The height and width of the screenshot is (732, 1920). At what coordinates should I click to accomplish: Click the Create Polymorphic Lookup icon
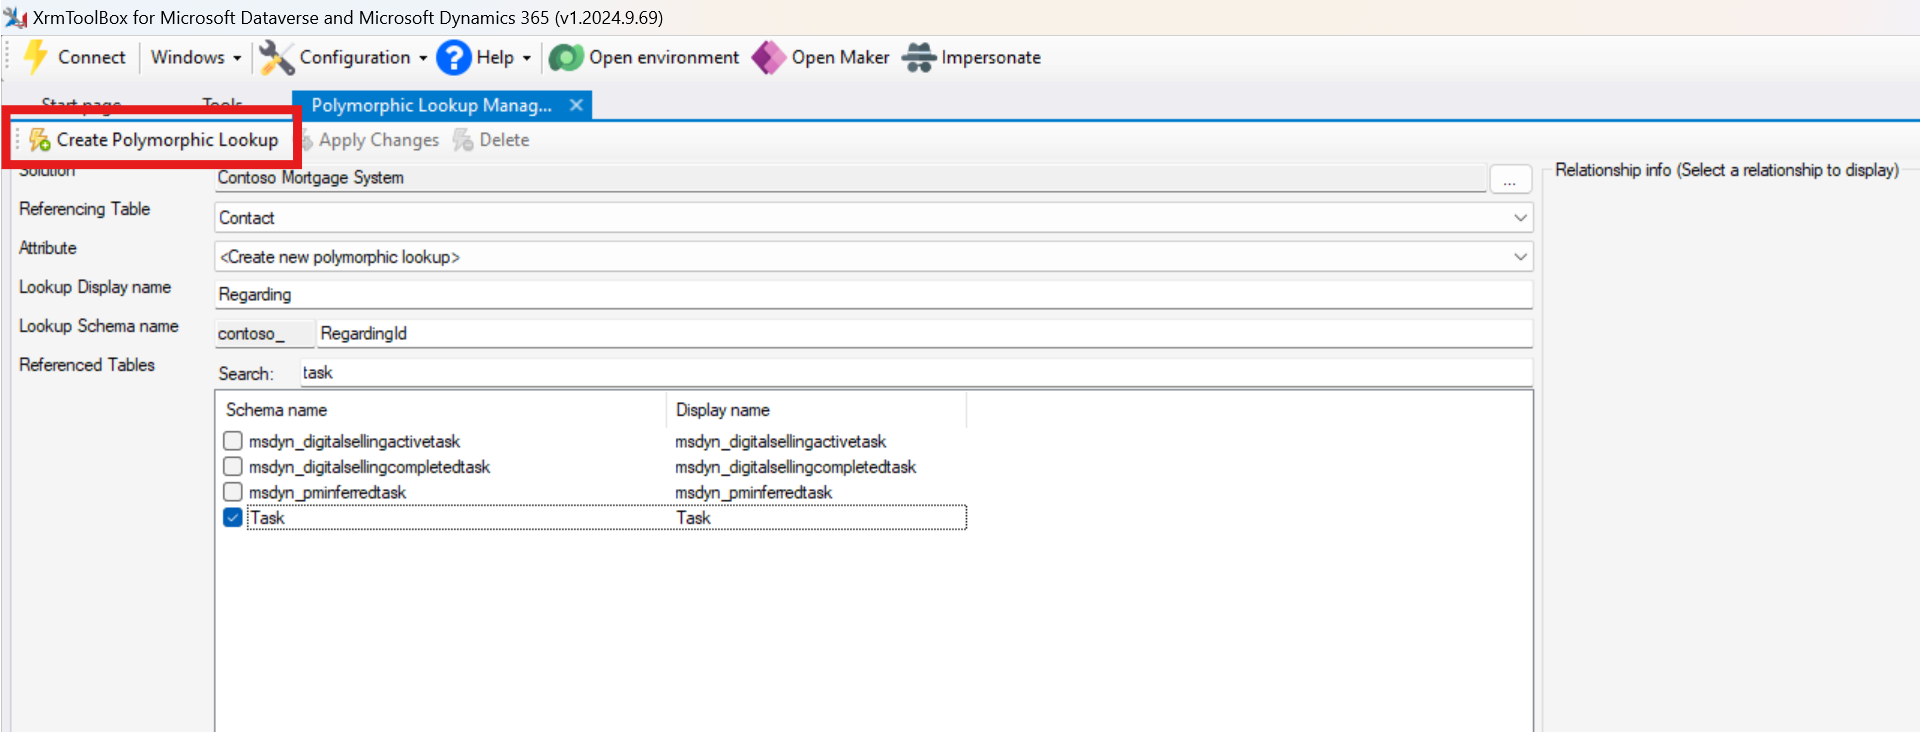pyautogui.click(x=40, y=140)
